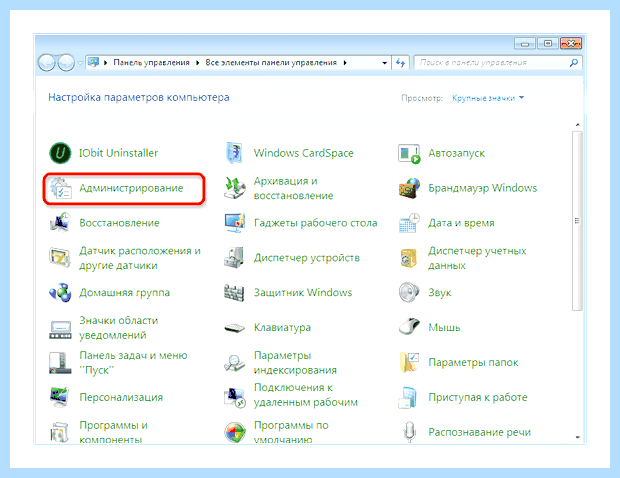Image resolution: width=620 pixels, height=478 pixels.
Task: Open the Брандмауэр Windows text link
Action: tap(482, 188)
